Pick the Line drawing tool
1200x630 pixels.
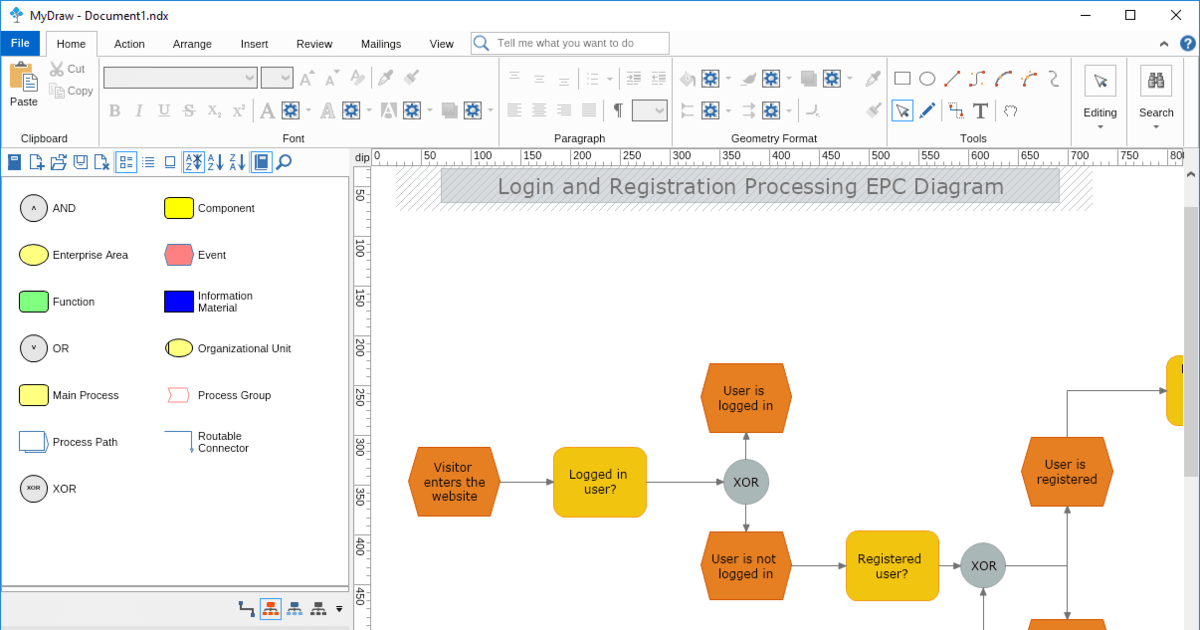pyautogui.click(x=953, y=79)
